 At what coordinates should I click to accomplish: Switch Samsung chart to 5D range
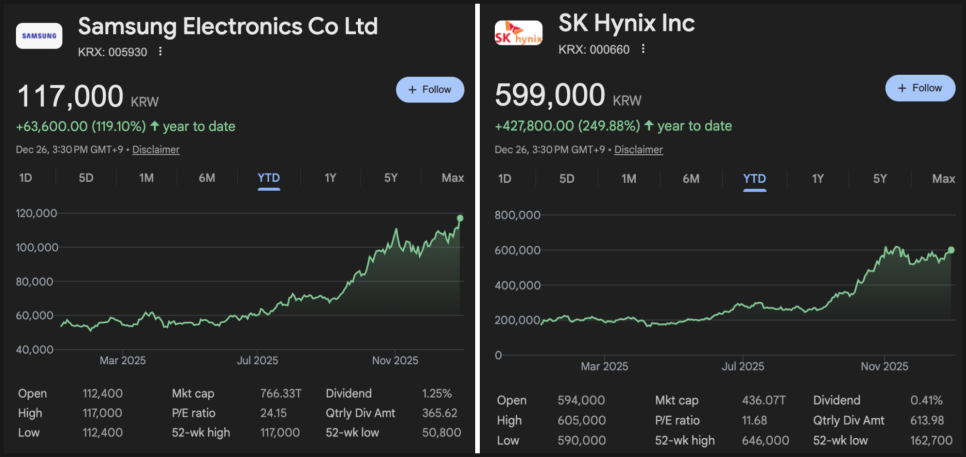click(x=86, y=178)
